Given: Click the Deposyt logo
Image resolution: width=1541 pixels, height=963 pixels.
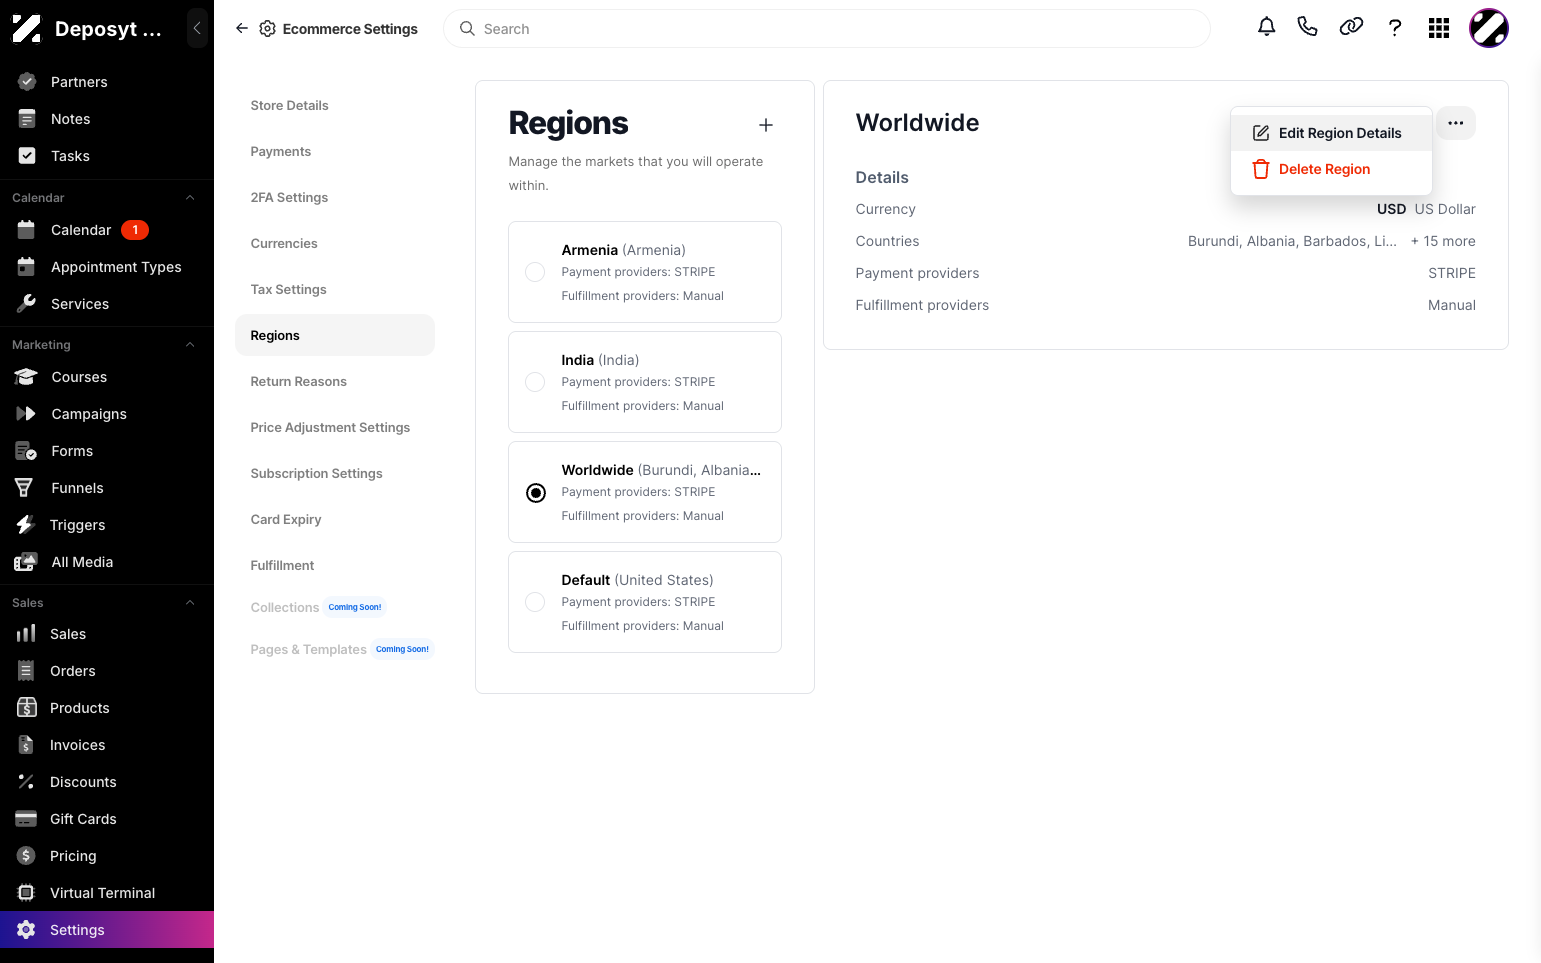Looking at the screenshot, I should (x=27, y=29).
